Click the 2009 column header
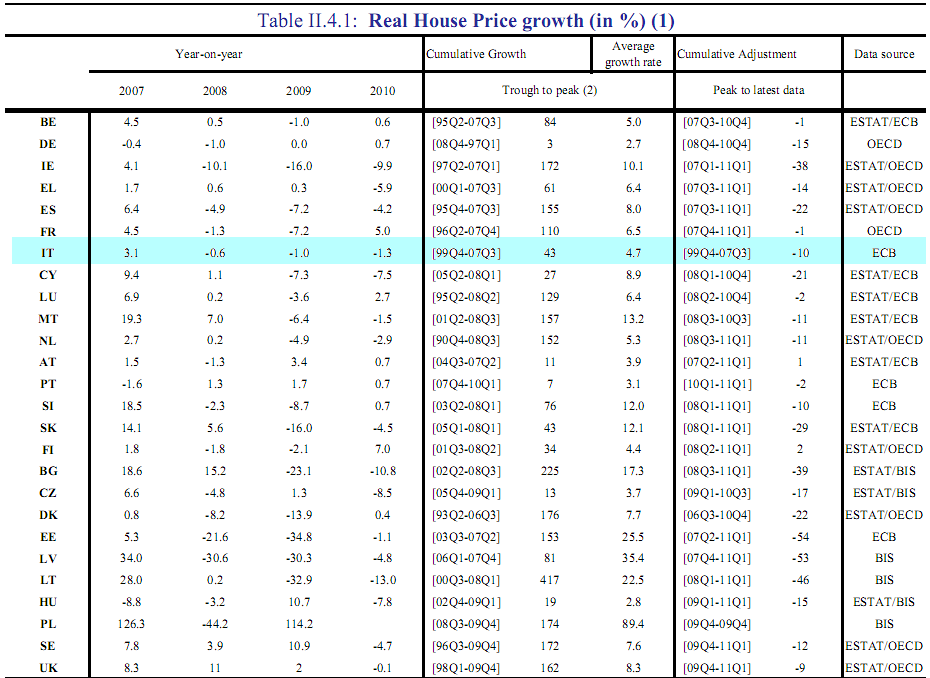This screenshot has height=678, width=930. pos(299,90)
